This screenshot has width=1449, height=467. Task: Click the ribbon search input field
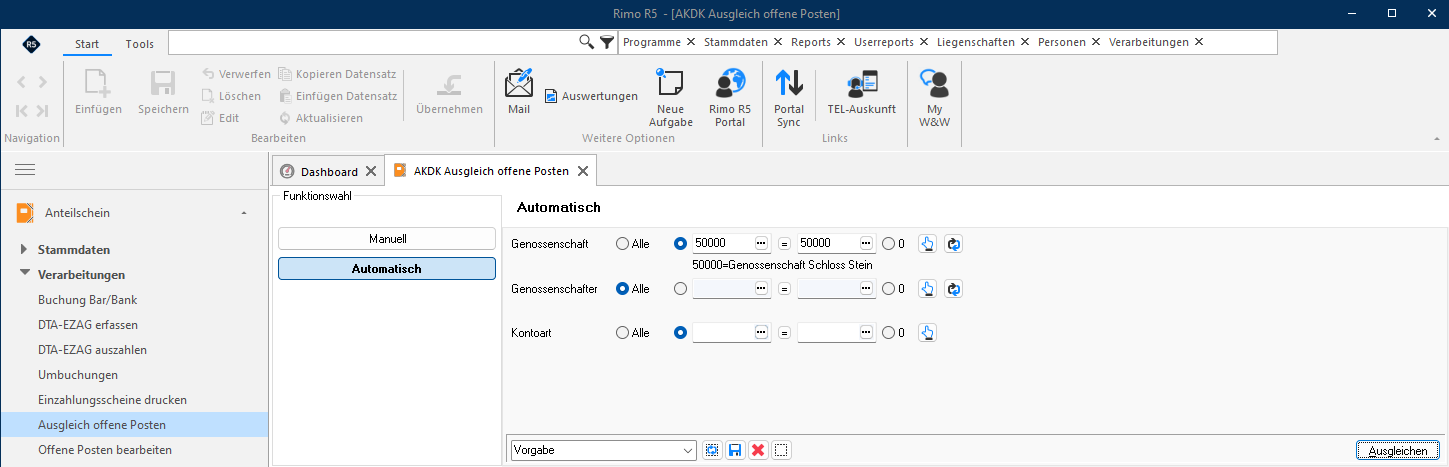pos(373,42)
